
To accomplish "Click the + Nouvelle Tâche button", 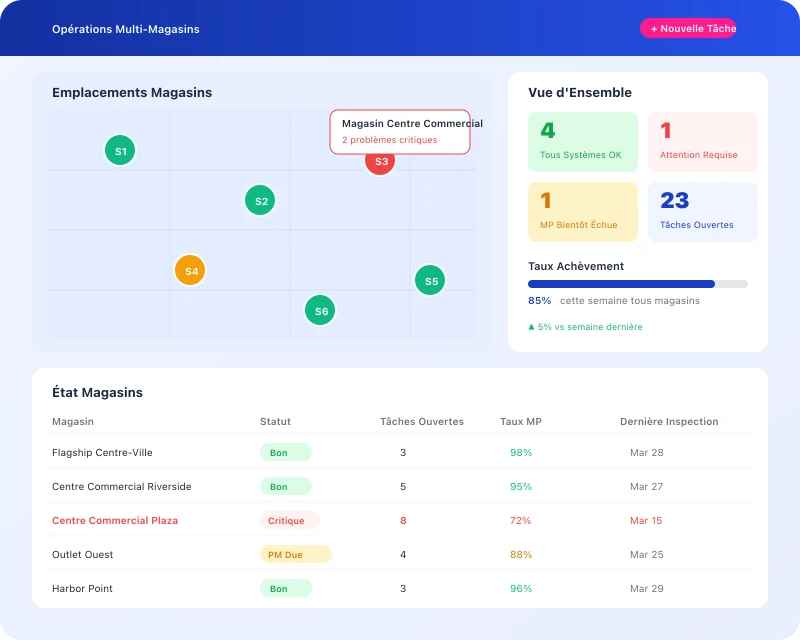I will (x=689, y=28).
